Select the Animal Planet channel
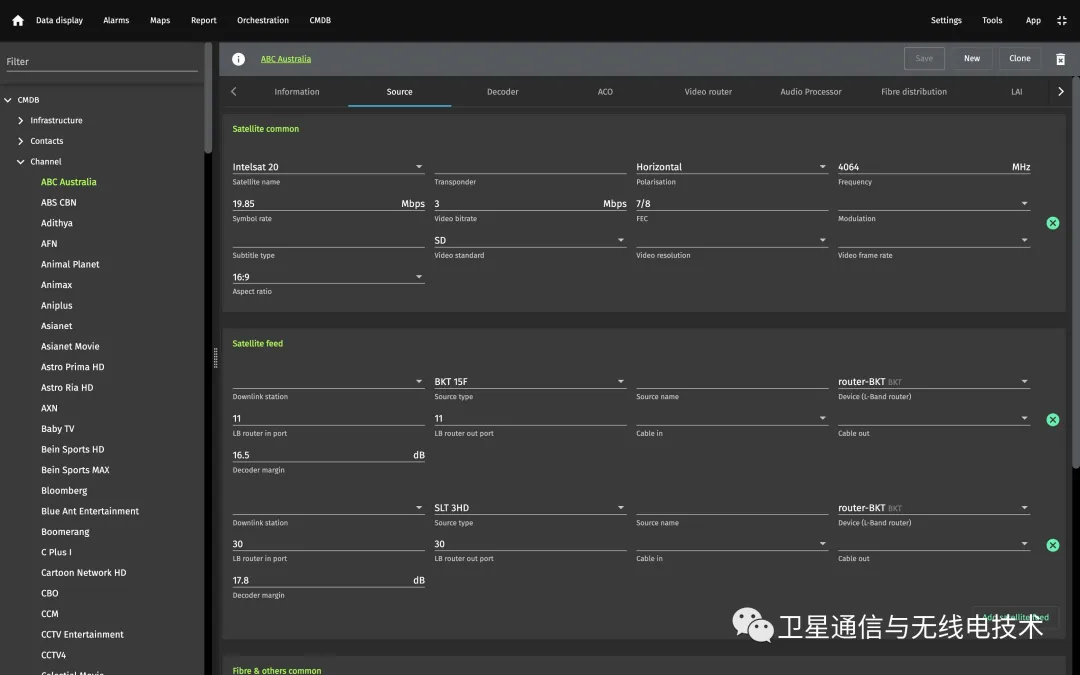 tap(70, 264)
